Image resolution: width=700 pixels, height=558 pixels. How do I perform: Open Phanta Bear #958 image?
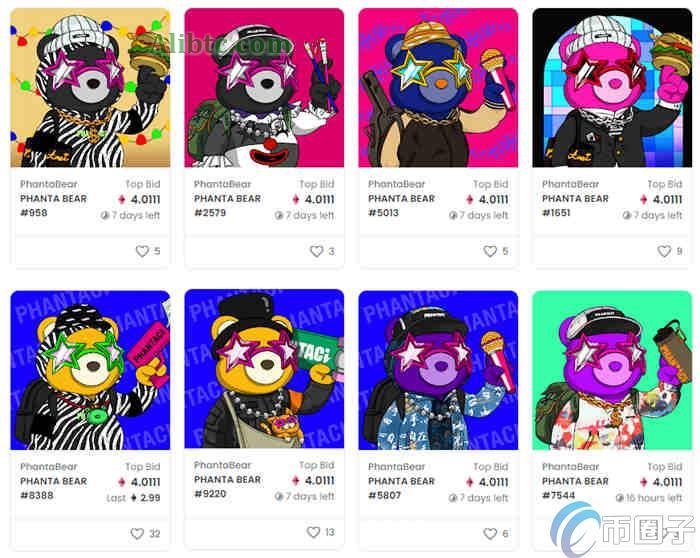click(x=90, y=87)
